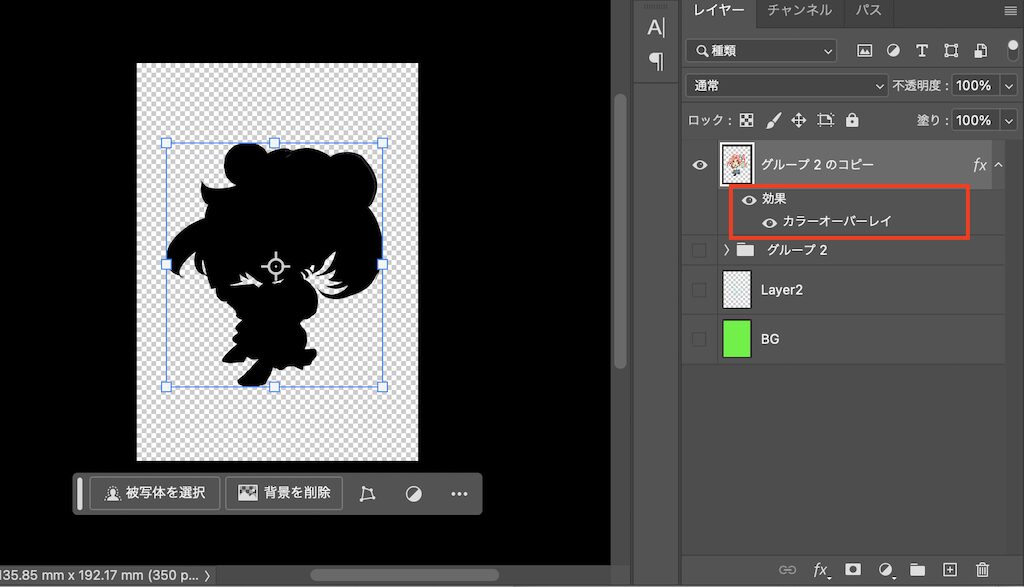Viewport: 1024px width, 587px height.
Task: Hide the グループ 2 のコピー layer
Action: [699, 165]
